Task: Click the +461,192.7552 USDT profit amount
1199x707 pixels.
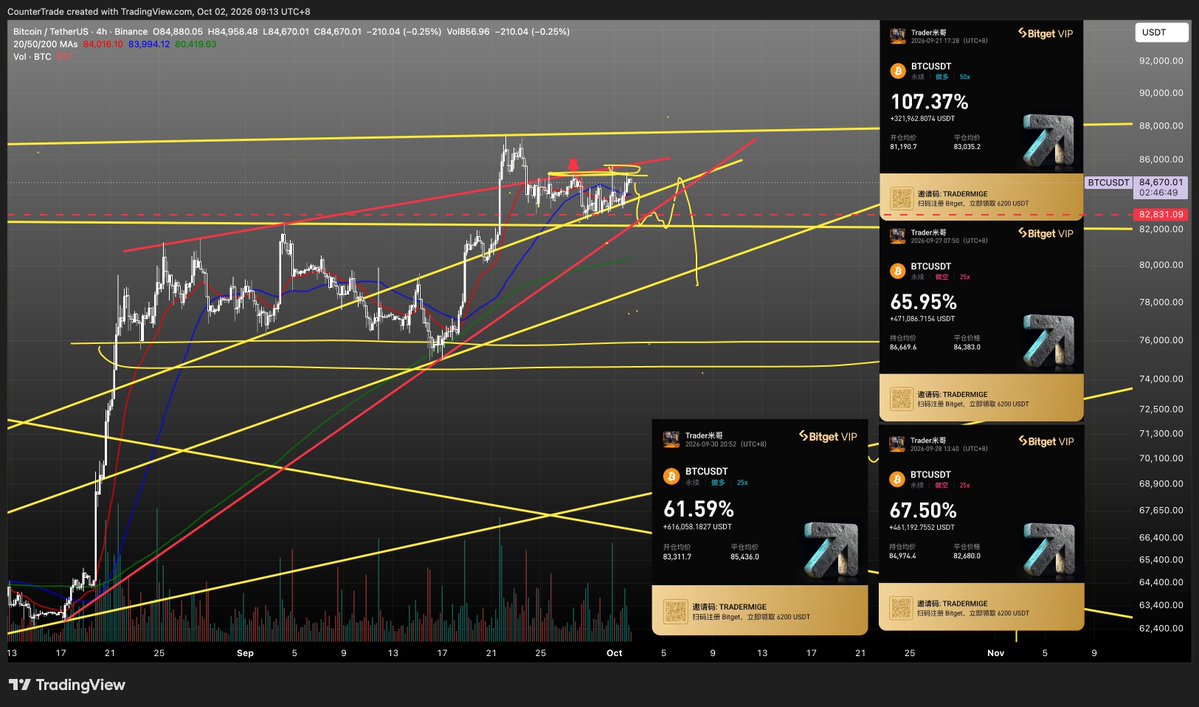Action: (921, 527)
